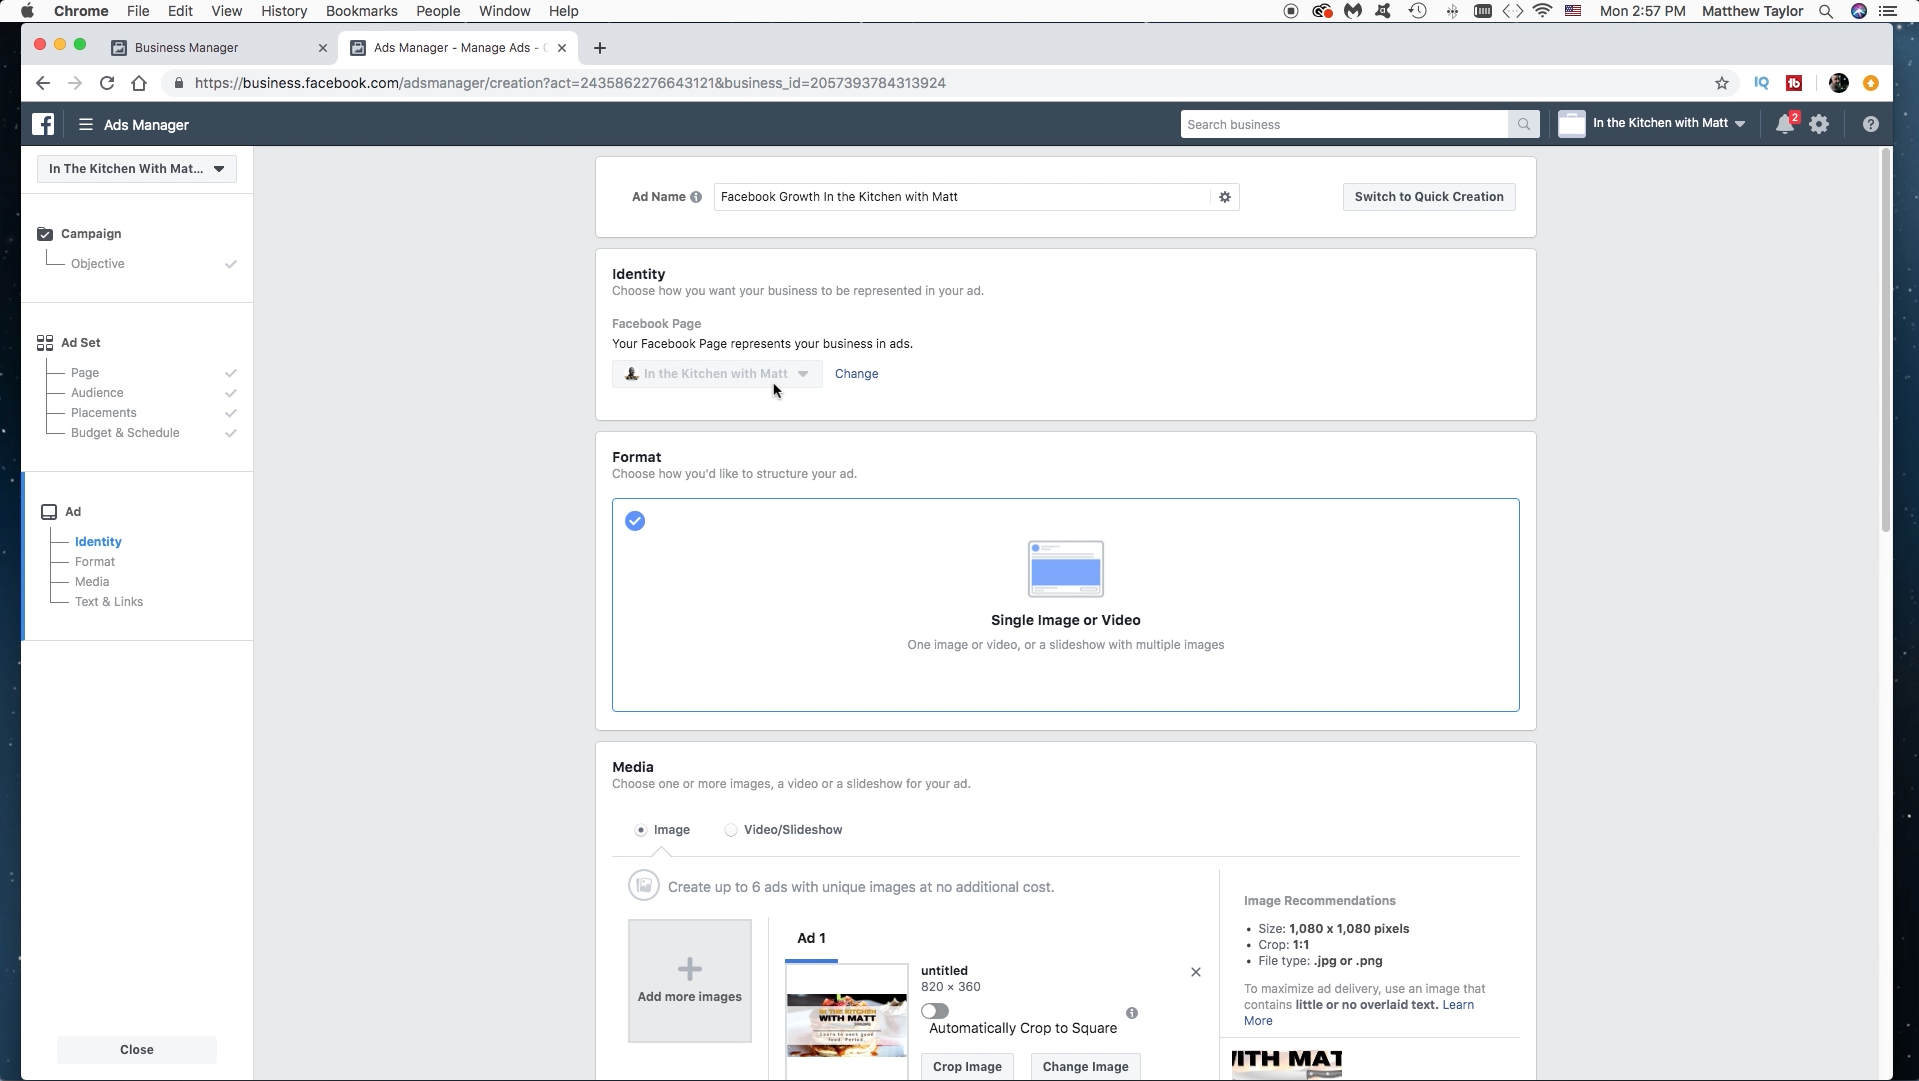
Task: Click the red tb extension icon
Action: coord(1794,83)
